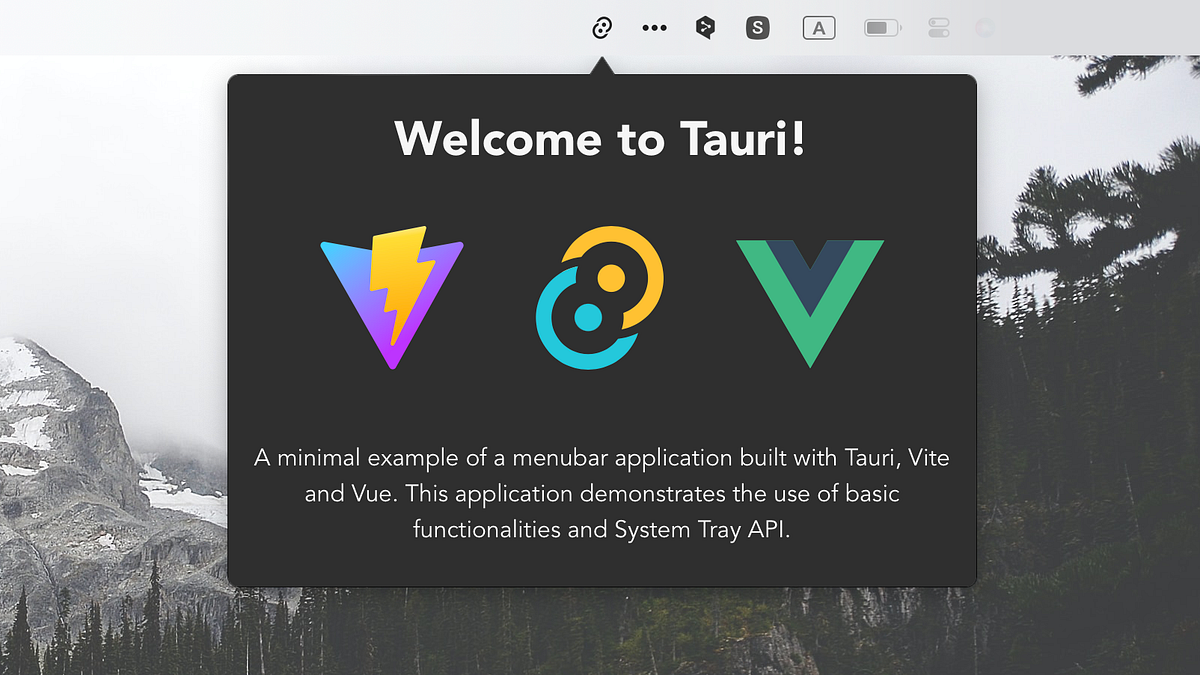
Task: Click the dark hexagon menu bar icon
Action: tap(705, 28)
